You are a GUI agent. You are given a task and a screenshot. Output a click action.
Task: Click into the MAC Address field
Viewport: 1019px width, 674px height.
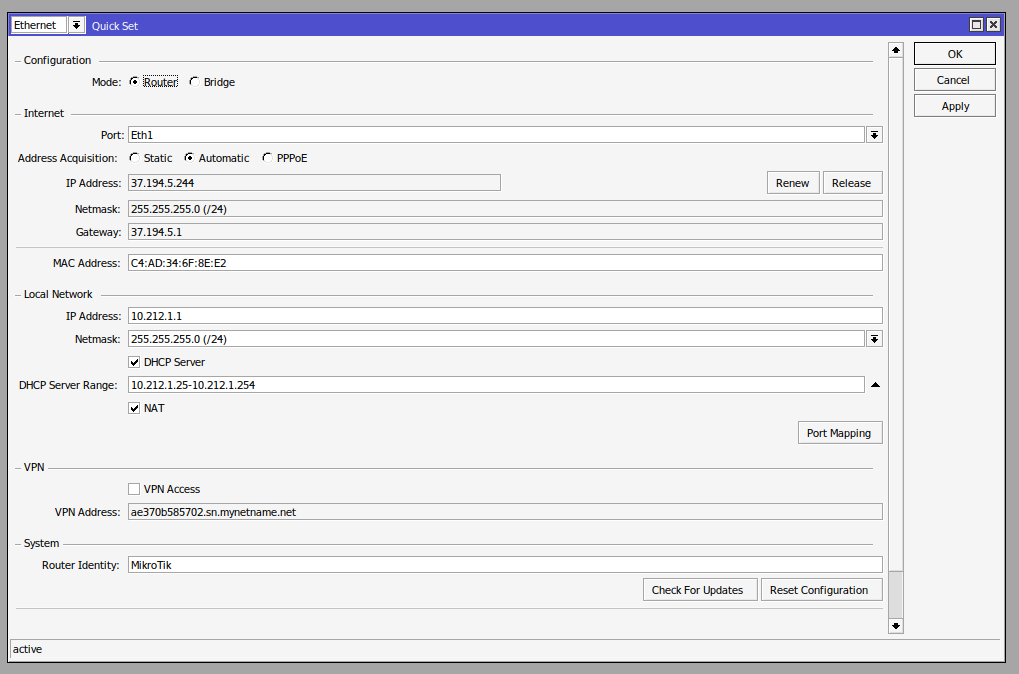click(504, 263)
